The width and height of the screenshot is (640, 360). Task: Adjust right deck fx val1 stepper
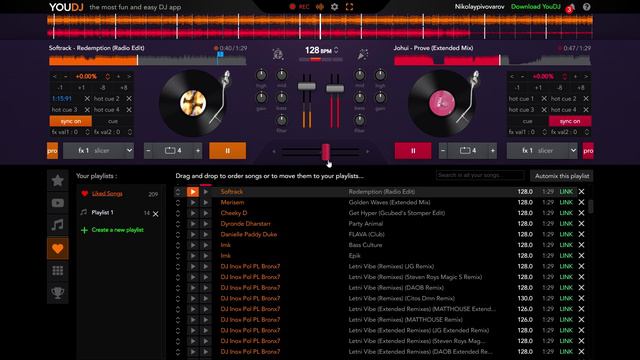tap(544, 132)
